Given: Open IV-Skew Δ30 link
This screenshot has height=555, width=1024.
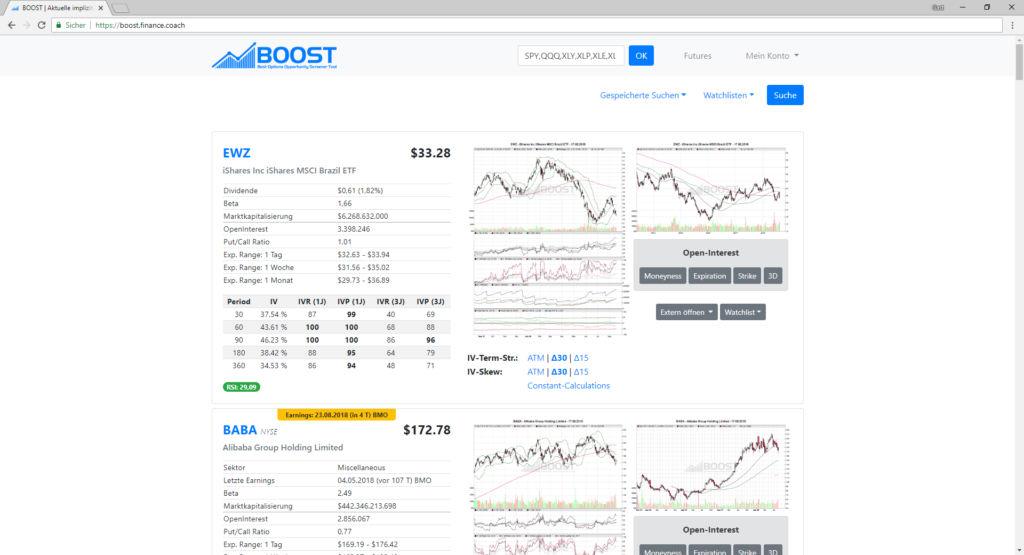Looking at the screenshot, I should pos(559,372).
